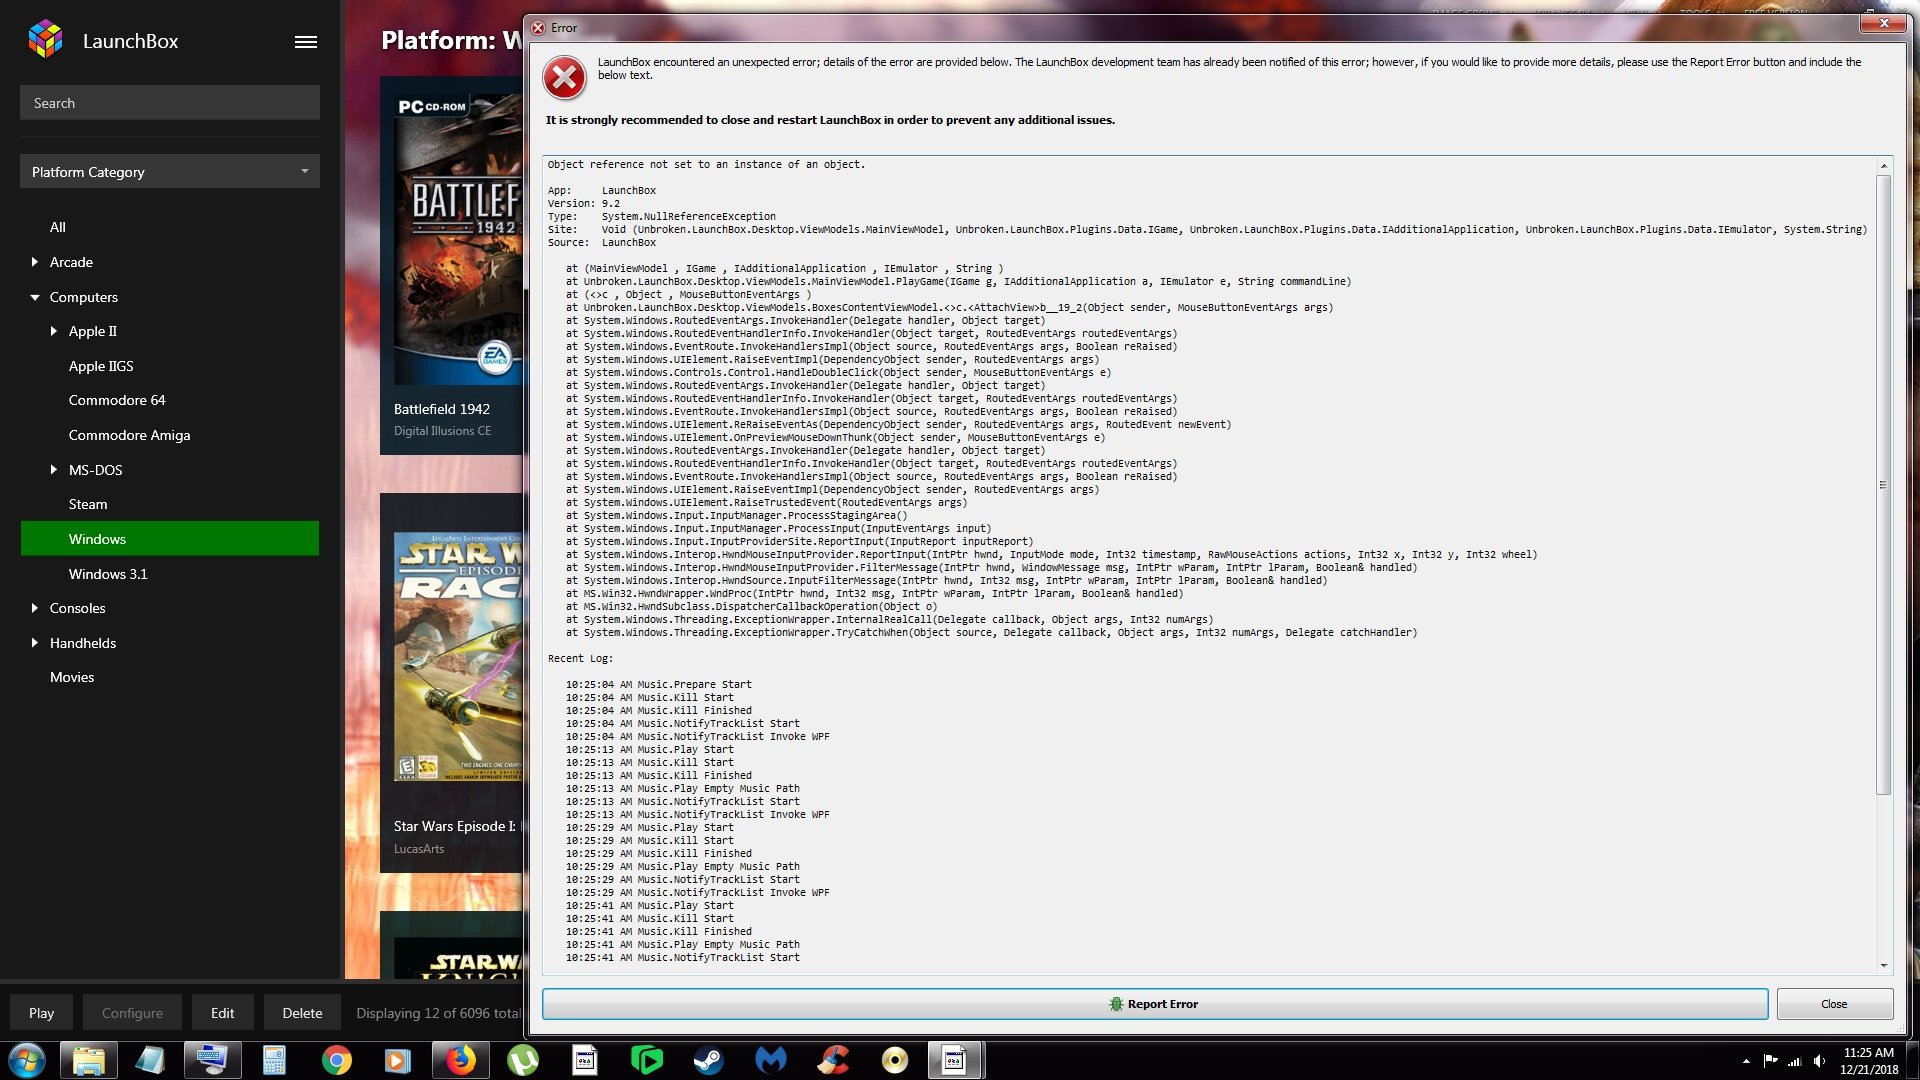The width and height of the screenshot is (1920, 1080).
Task: Launch Calculator from the taskbar
Action: [x=274, y=1060]
